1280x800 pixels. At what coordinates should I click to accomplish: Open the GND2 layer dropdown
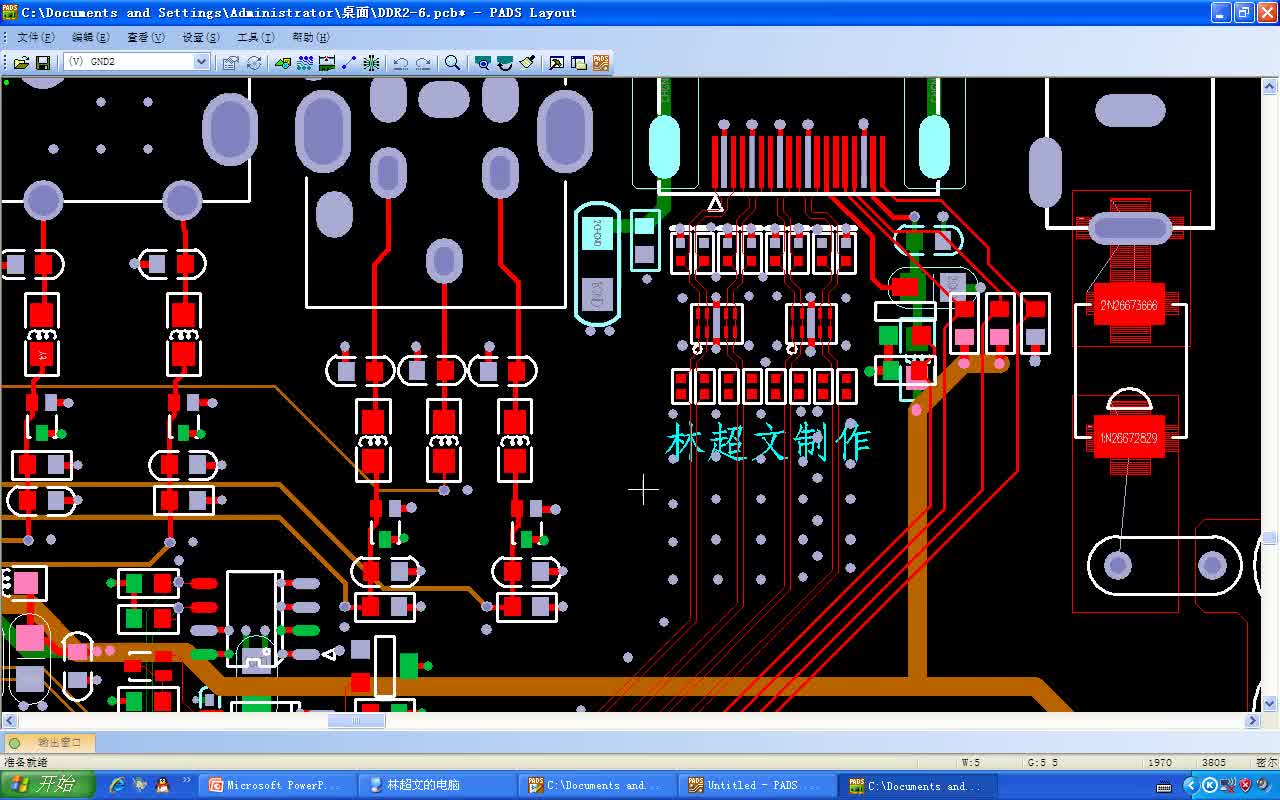(x=201, y=62)
